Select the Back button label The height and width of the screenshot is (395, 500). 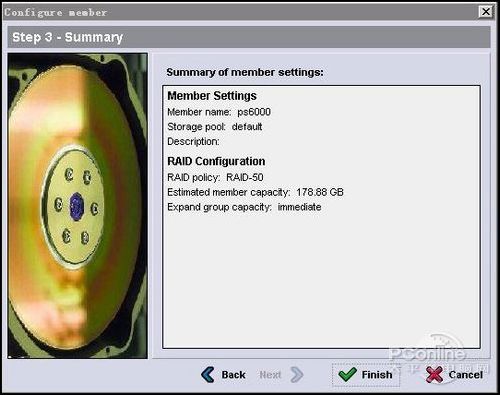pos(233,375)
